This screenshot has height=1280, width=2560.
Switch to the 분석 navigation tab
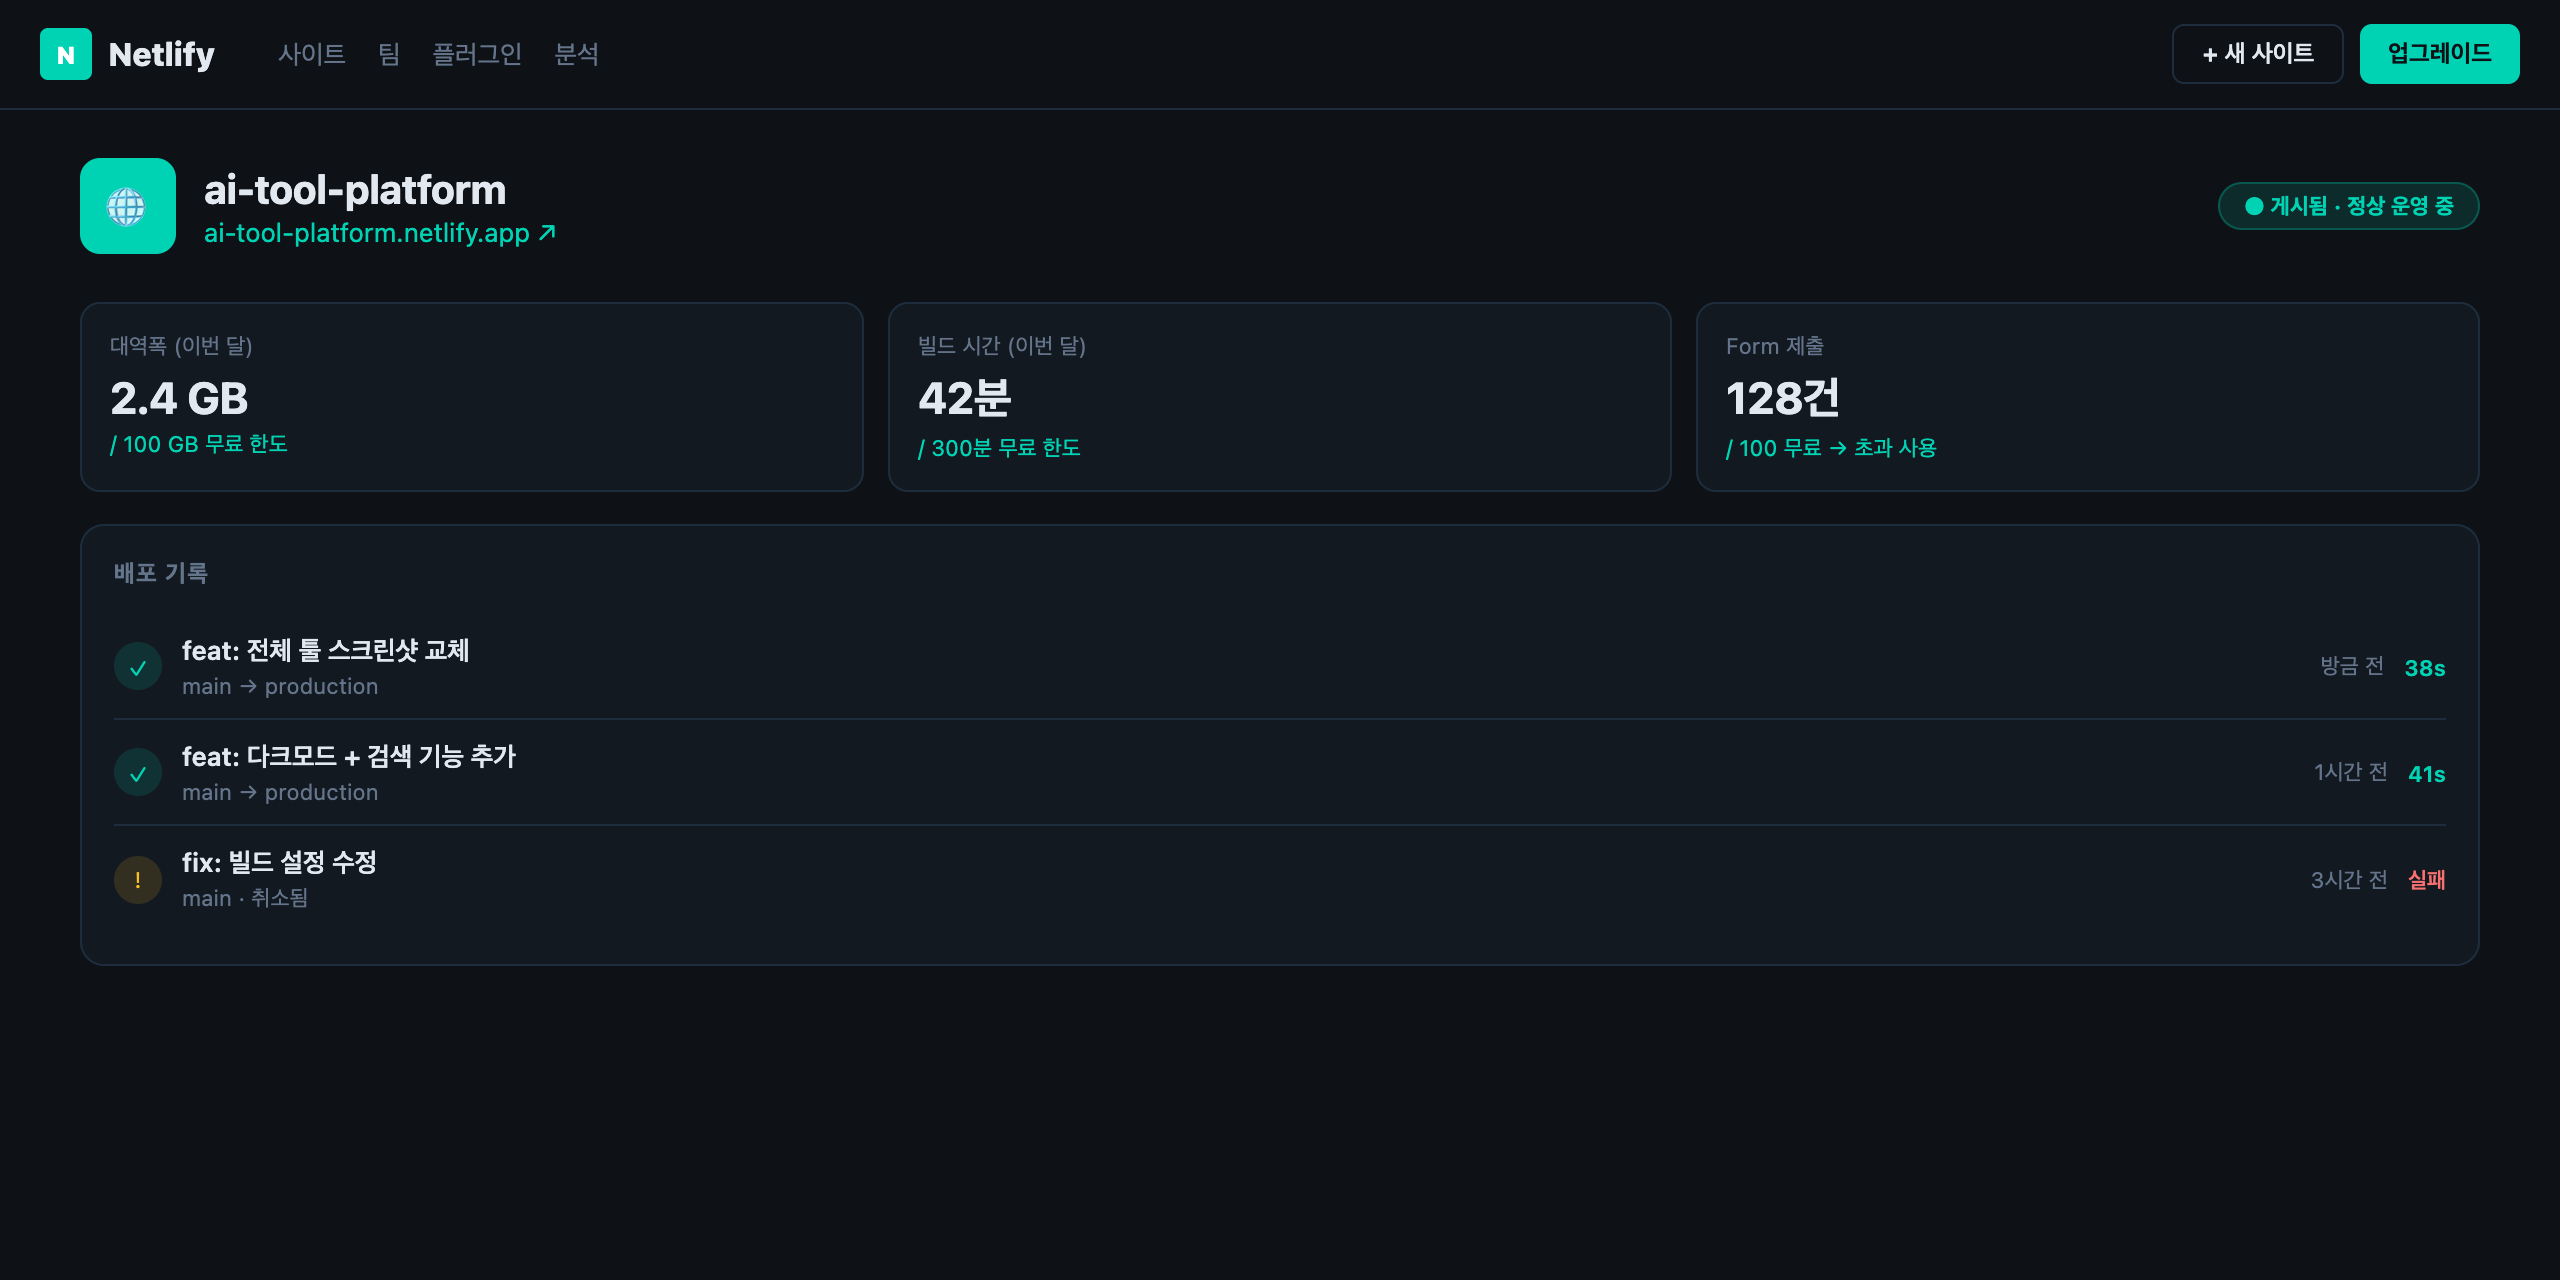pyautogui.click(x=577, y=54)
